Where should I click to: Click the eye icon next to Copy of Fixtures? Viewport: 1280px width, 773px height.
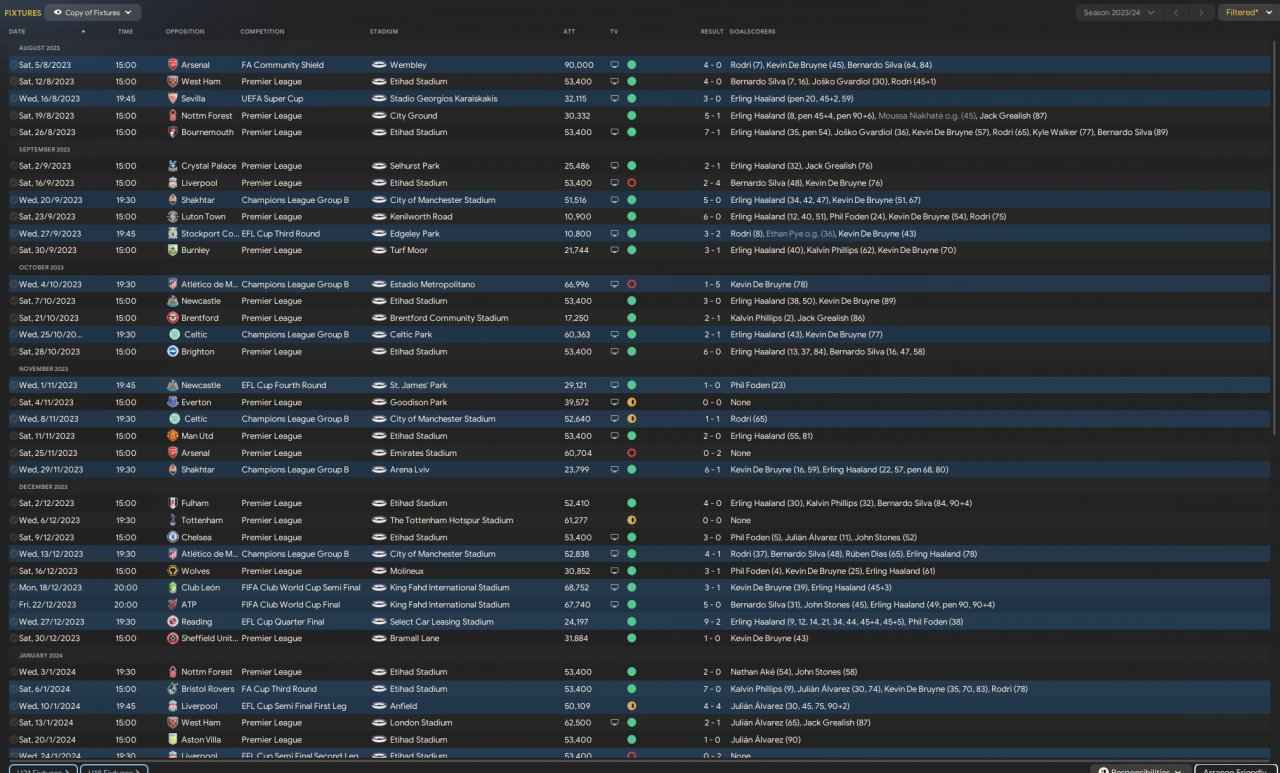click(57, 13)
